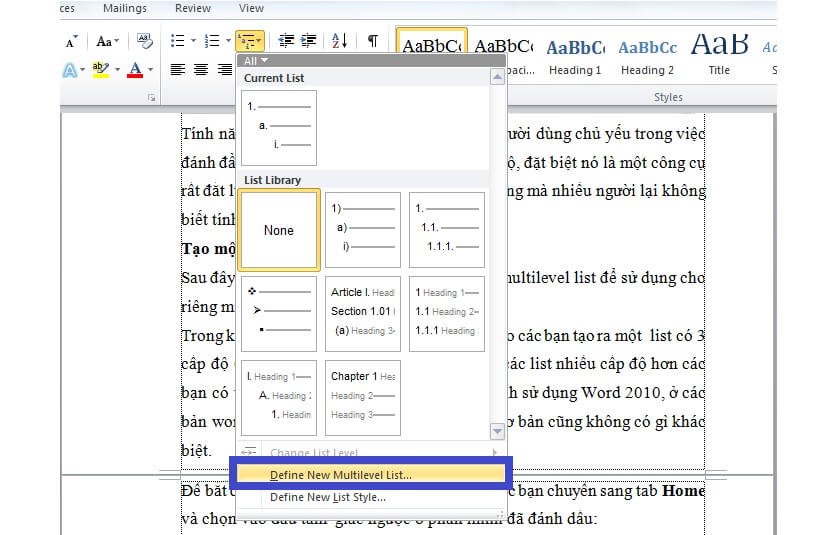Open the View ribbon tab
819x535 pixels.
click(251, 8)
